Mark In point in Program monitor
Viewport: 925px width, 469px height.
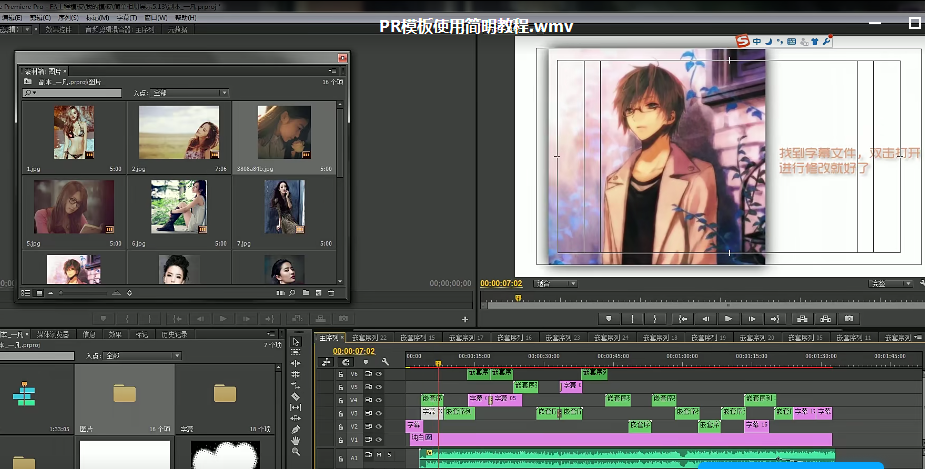tap(632, 319)
